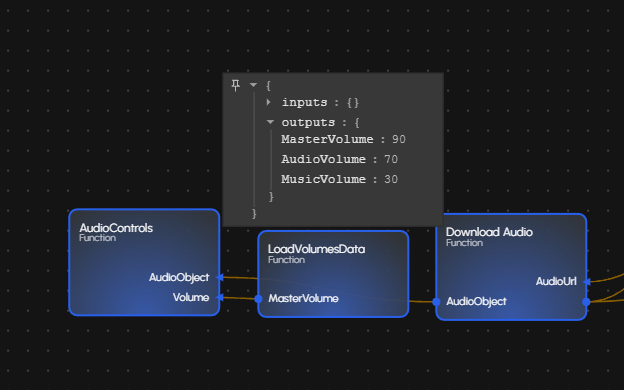
Task: Click MasterVolume label in LoadVolumesData node
Action: click(304, 298)
